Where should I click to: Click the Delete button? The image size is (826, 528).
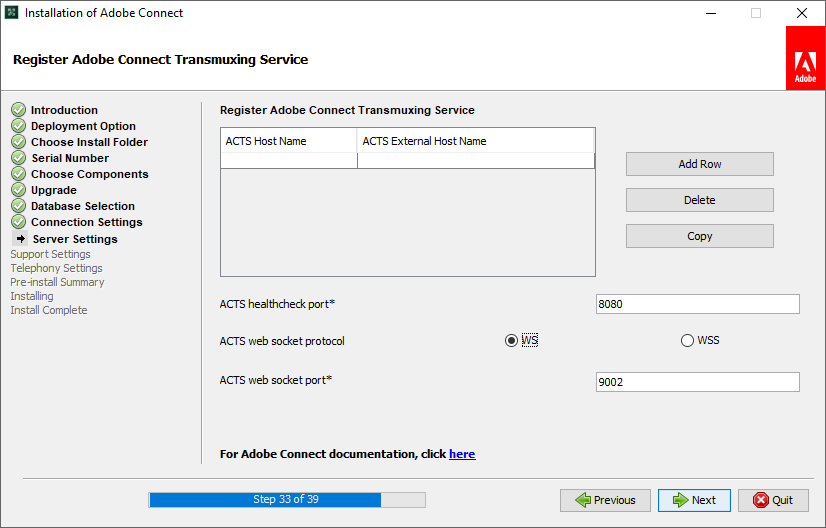(700, 200)
